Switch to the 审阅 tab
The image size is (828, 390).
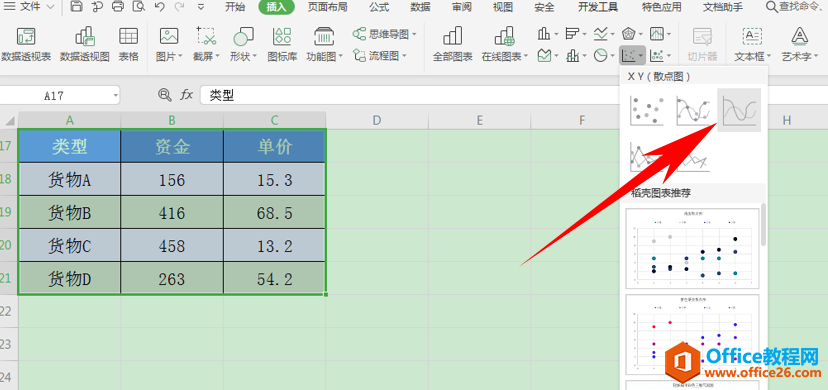click(462, 7)
